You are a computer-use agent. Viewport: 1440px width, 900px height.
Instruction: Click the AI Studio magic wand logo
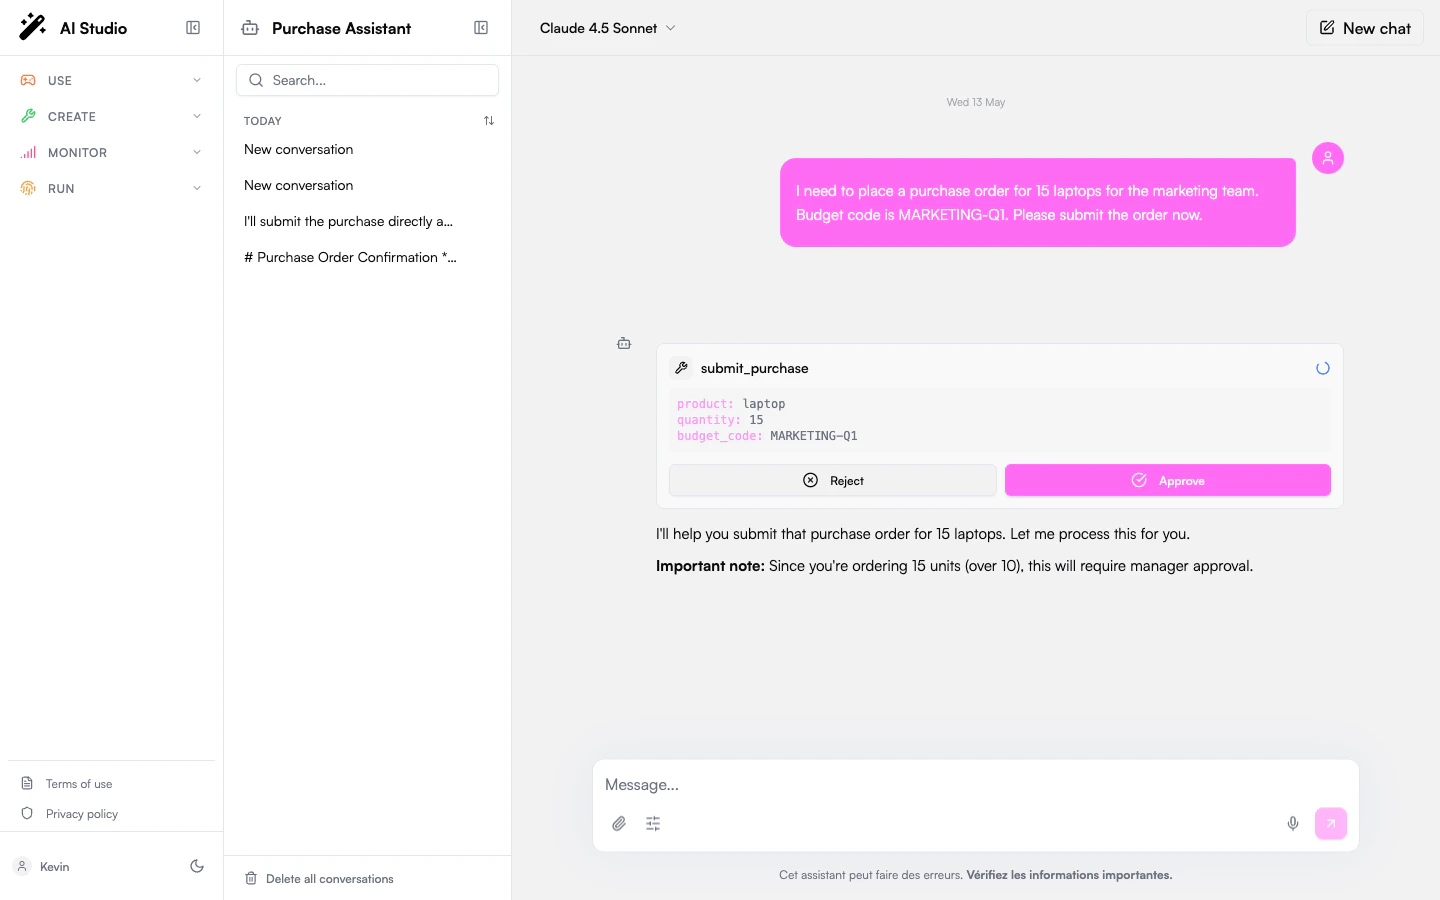click(33, 27)
